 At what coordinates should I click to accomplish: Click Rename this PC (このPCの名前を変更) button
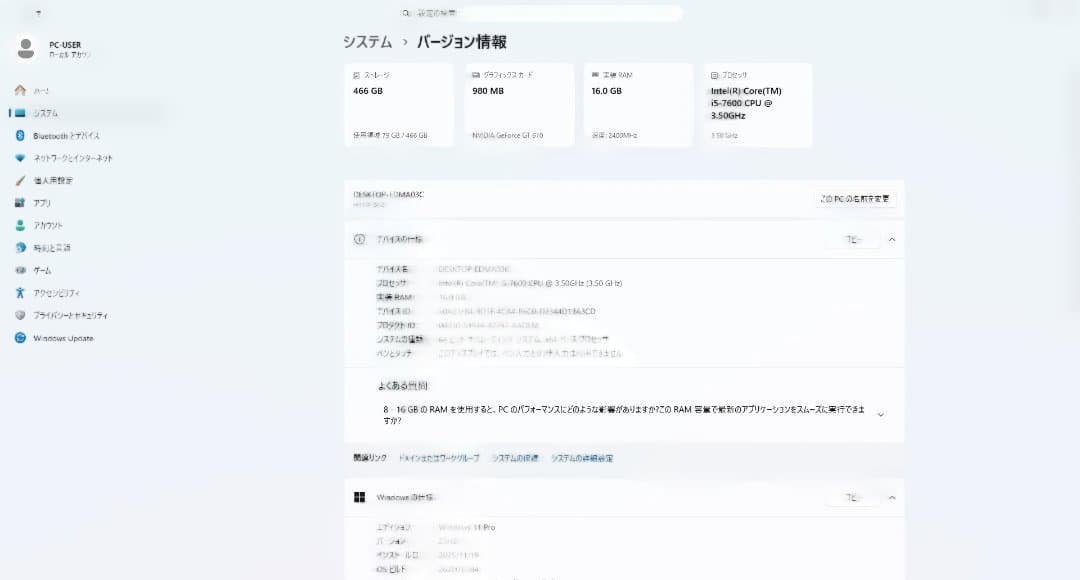(x=855, y=199)
